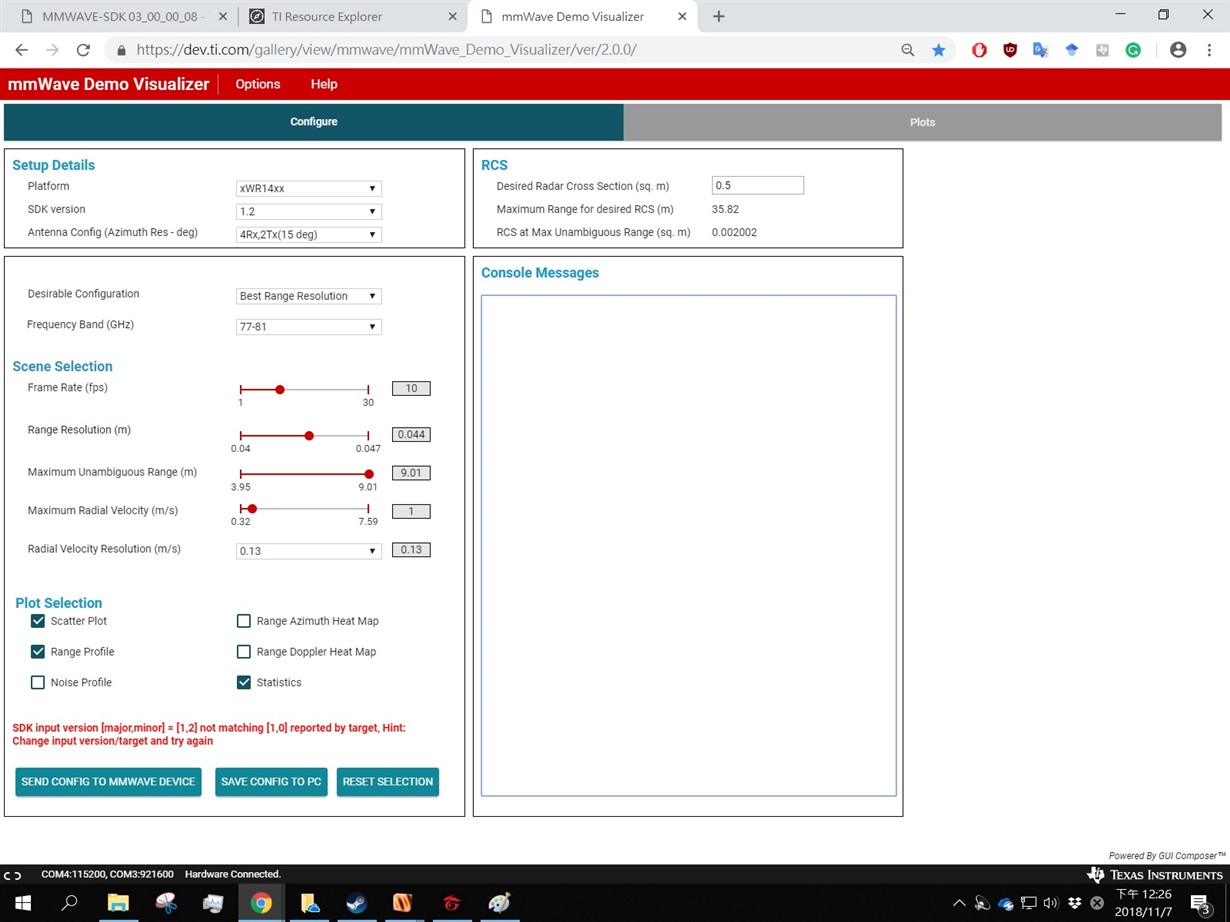
Task: Click the browser forward arrow
Action: 52,50
